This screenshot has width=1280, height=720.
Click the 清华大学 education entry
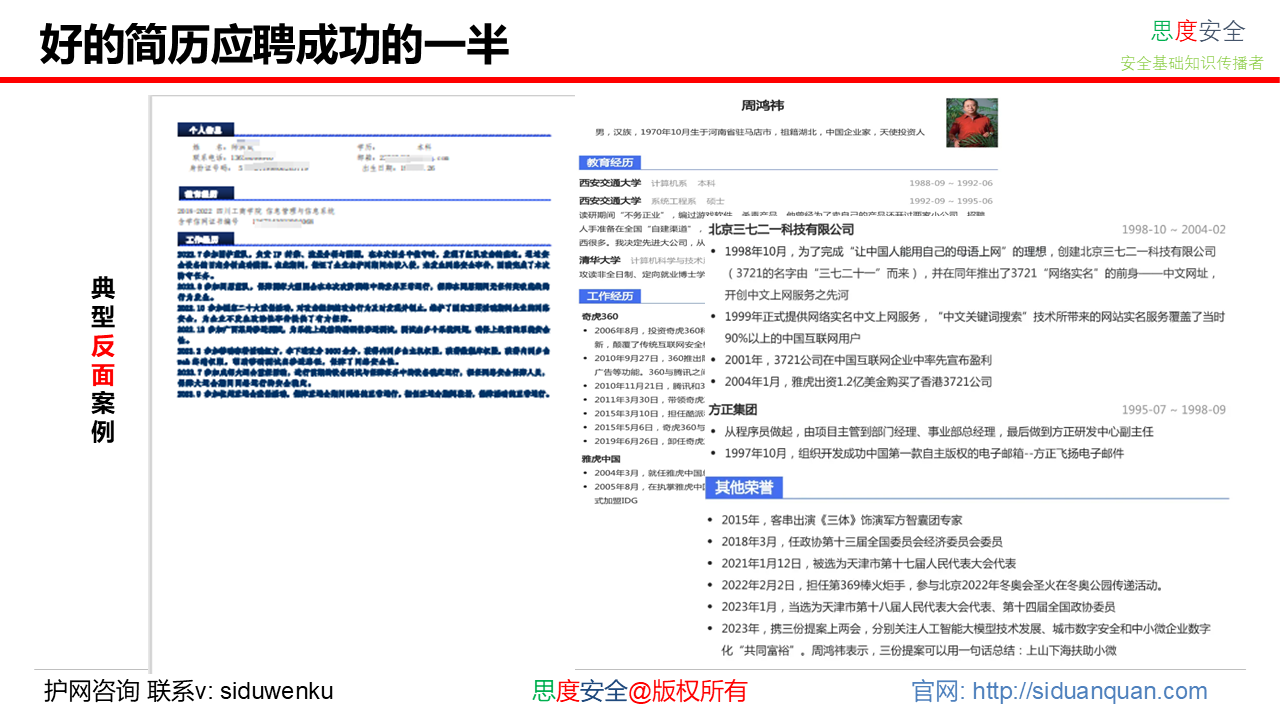click(x=600, y=260)
